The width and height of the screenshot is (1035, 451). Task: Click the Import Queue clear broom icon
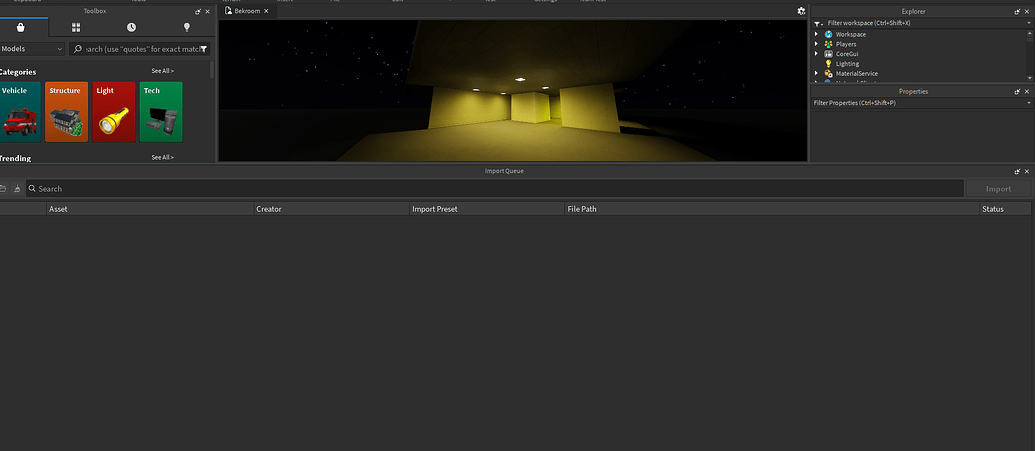pos(17,189)
